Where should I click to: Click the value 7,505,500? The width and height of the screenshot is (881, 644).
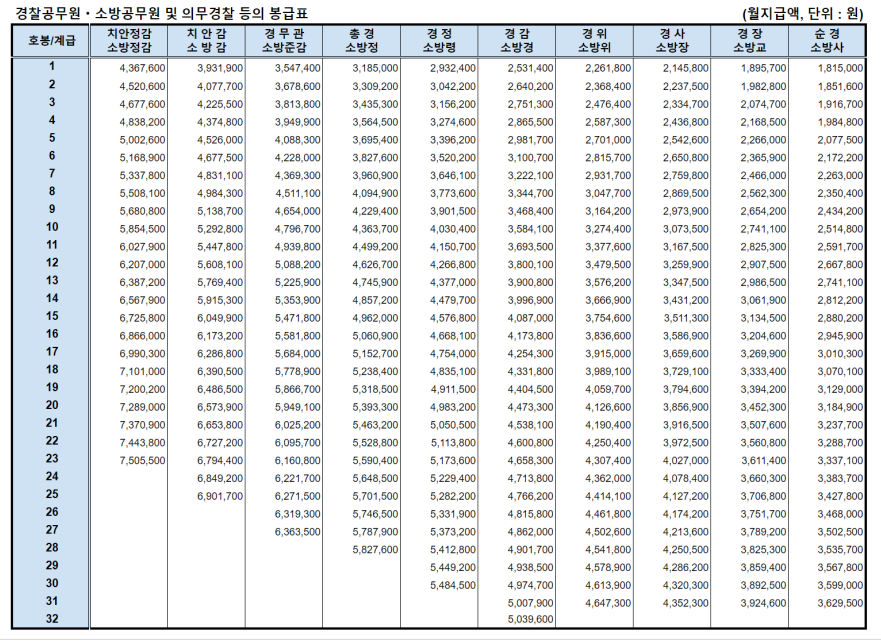pyautogui.click(x=142, y=461)
